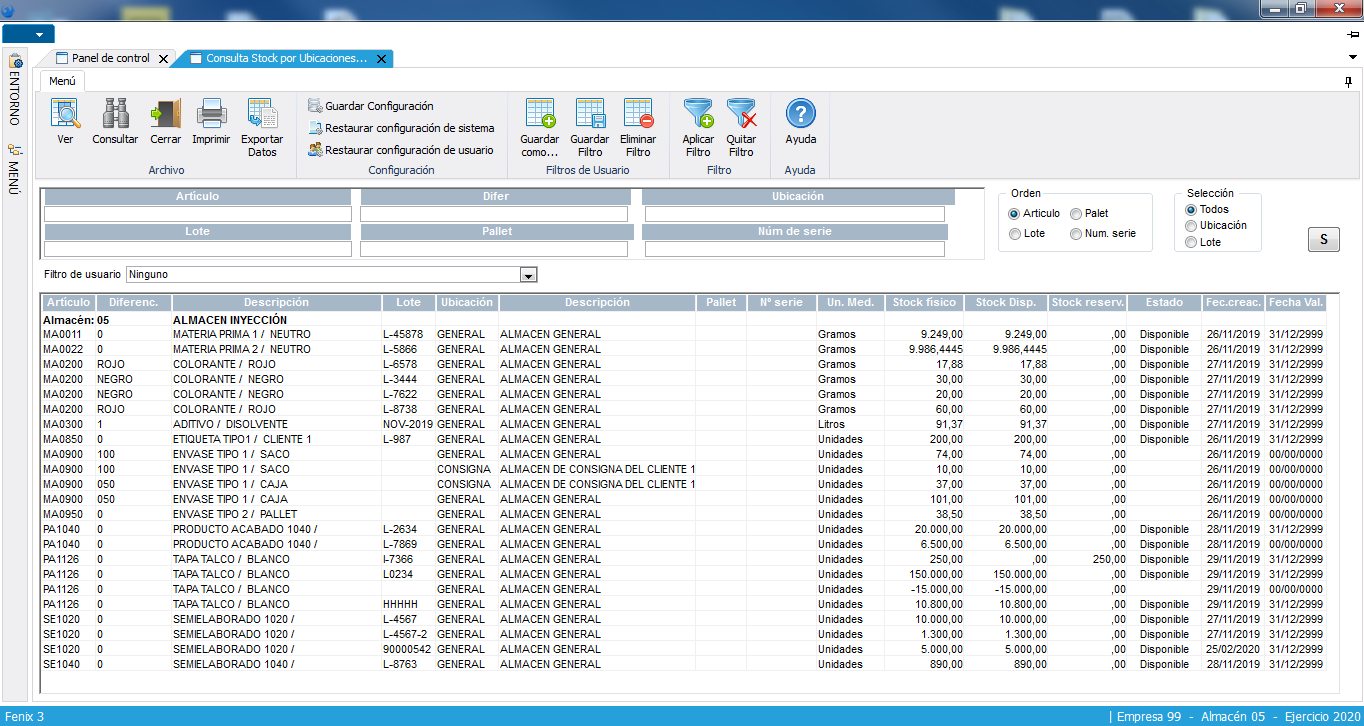The image size is (1364, 726).
Task: Open the blue application menu dropdown
Action: click(28, 34)
